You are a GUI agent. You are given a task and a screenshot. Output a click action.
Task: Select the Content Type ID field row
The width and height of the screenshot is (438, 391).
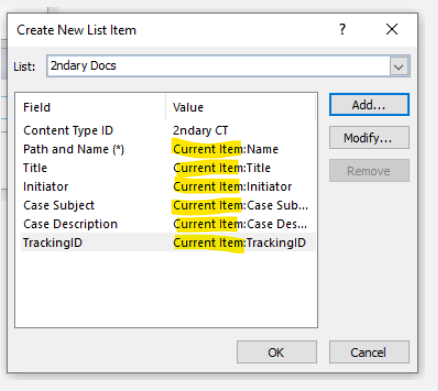pyautogui.click(x=168, y=130)
